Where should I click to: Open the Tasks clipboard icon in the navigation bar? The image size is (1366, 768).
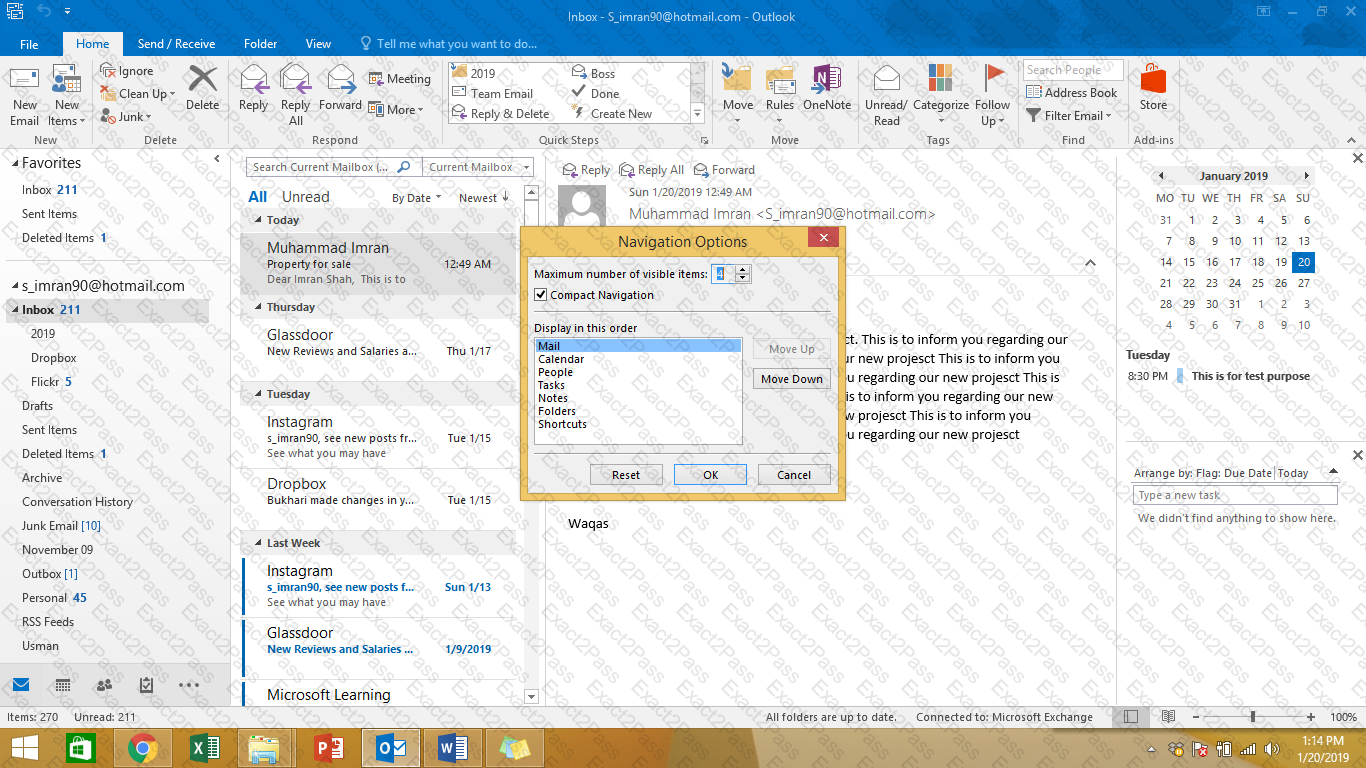[146, 685]
